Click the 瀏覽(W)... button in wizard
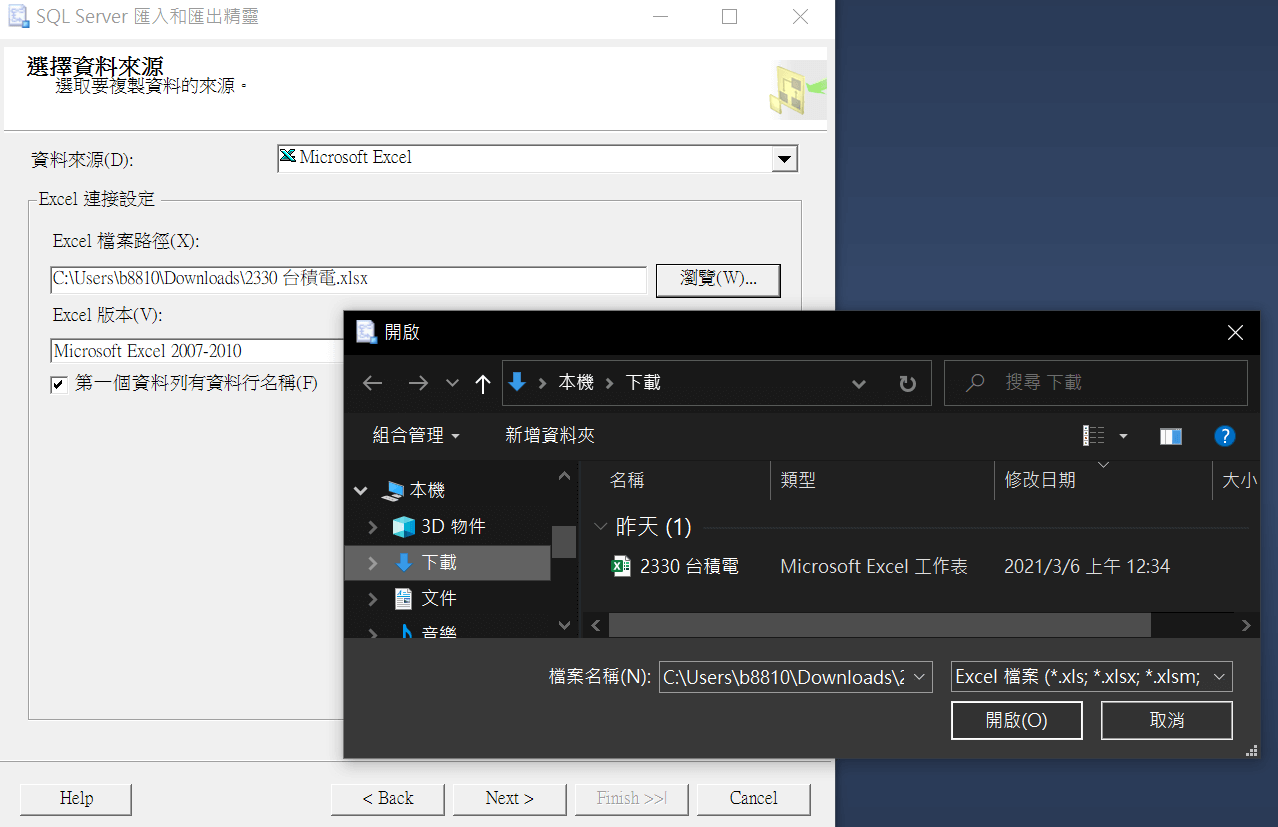This screenshot has width=1278, height=827. [718, 280]
